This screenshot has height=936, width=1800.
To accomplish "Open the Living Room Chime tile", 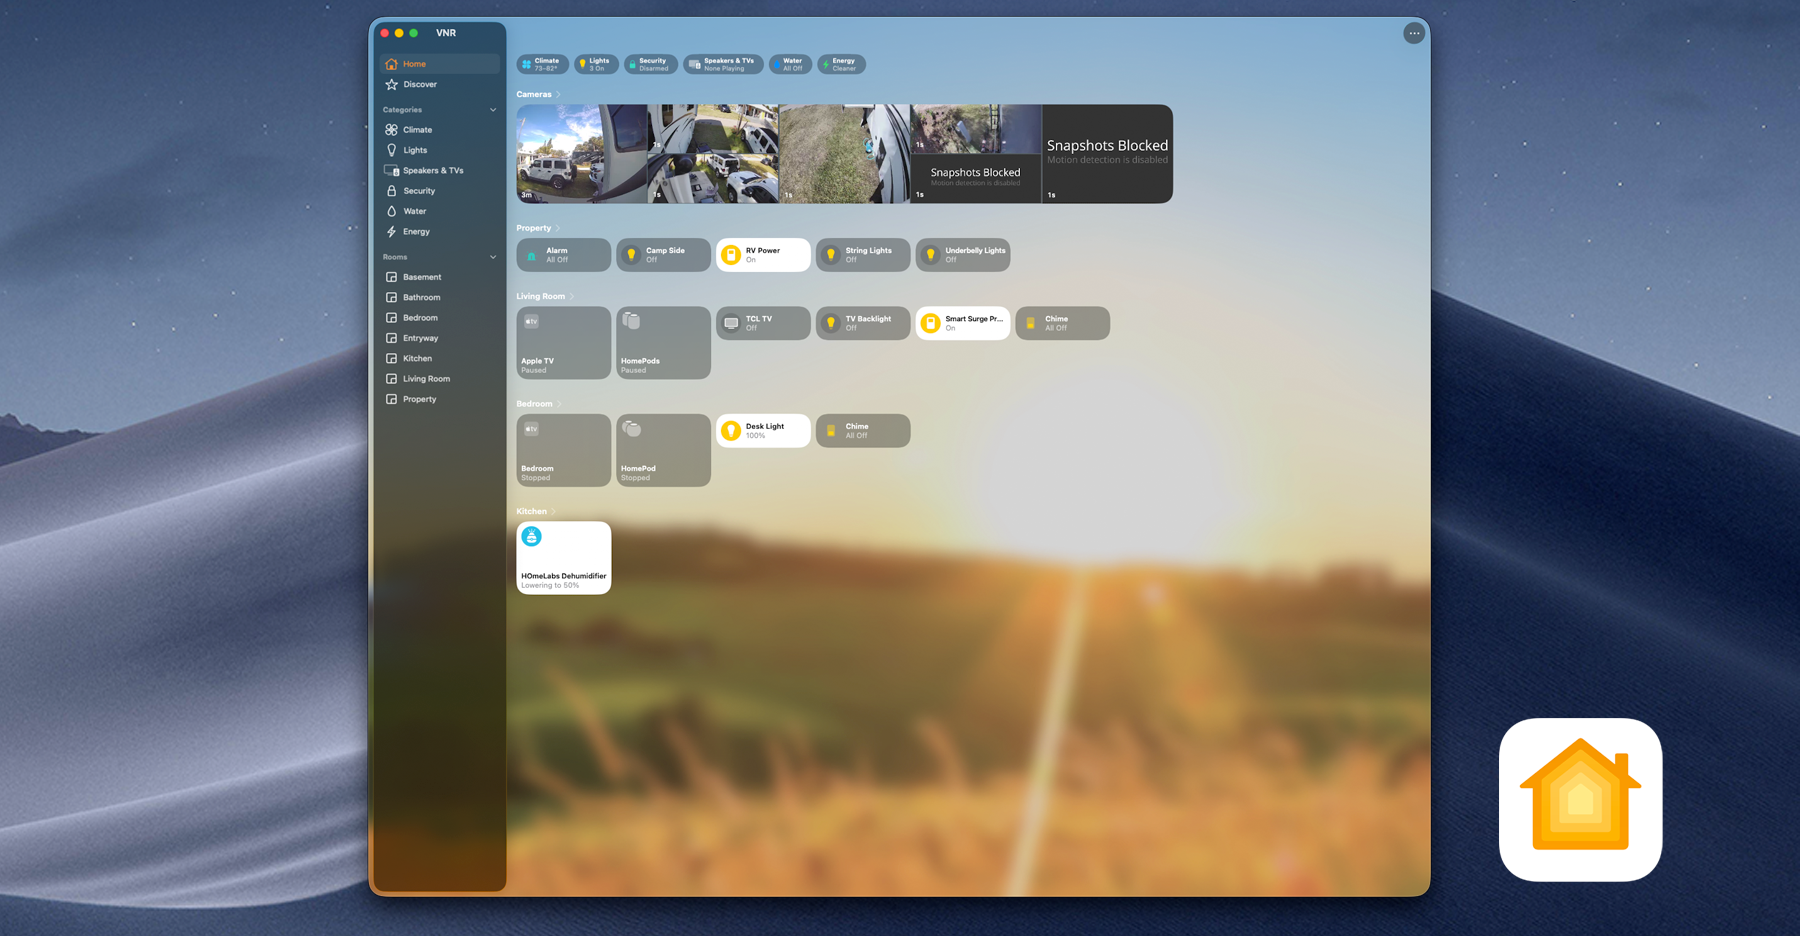I will tap(1062, 323).
